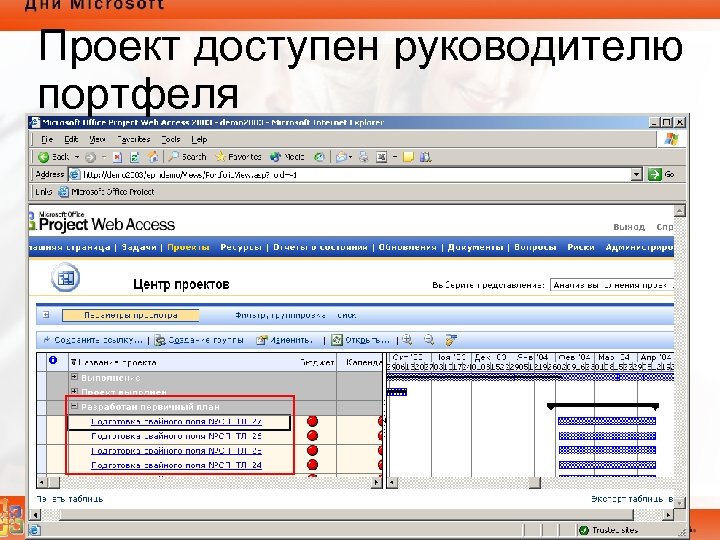Click the Gantt horizontal scrollbar thumb
Image resolution: width=720 pixels, height=540 pixels.
coord(534,483)
